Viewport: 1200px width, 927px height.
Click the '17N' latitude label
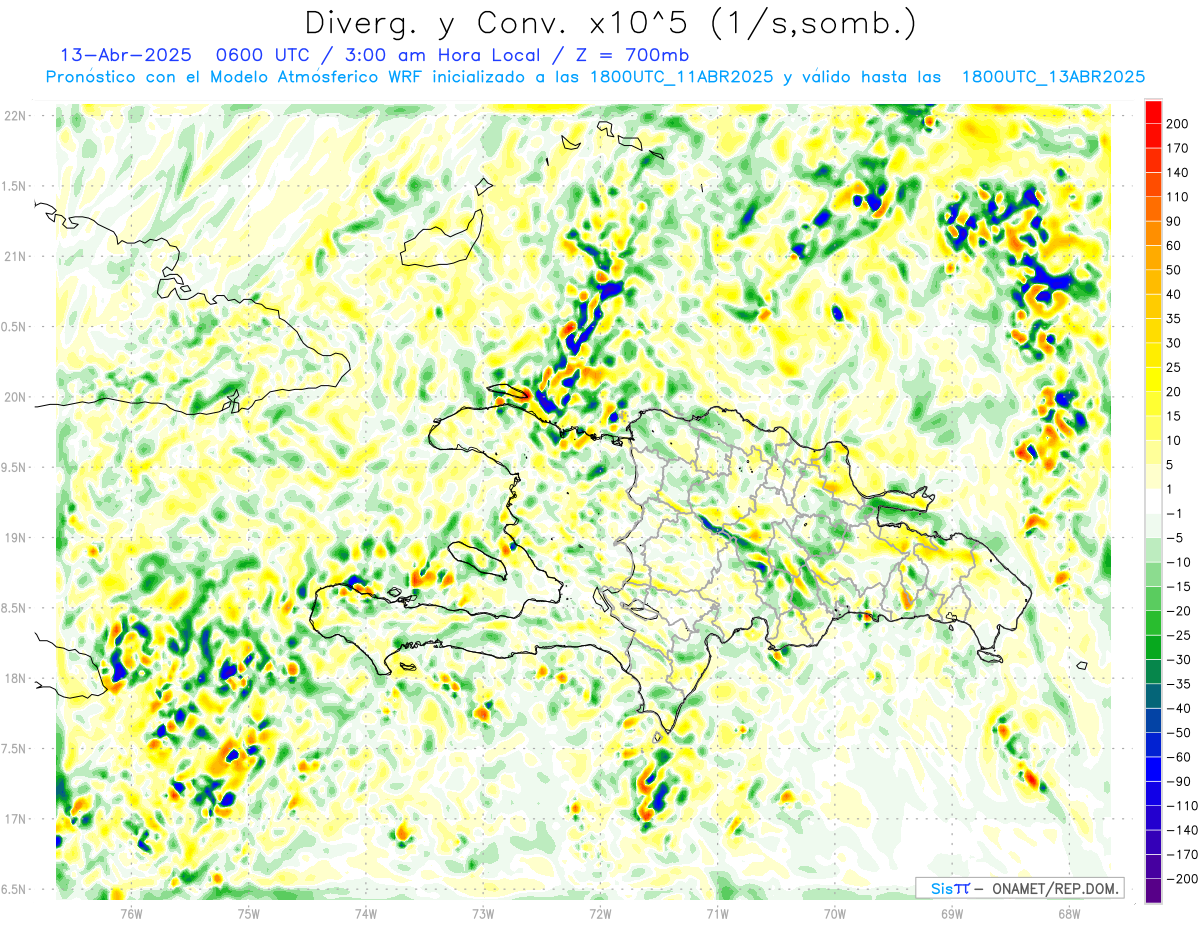(16, 819)
